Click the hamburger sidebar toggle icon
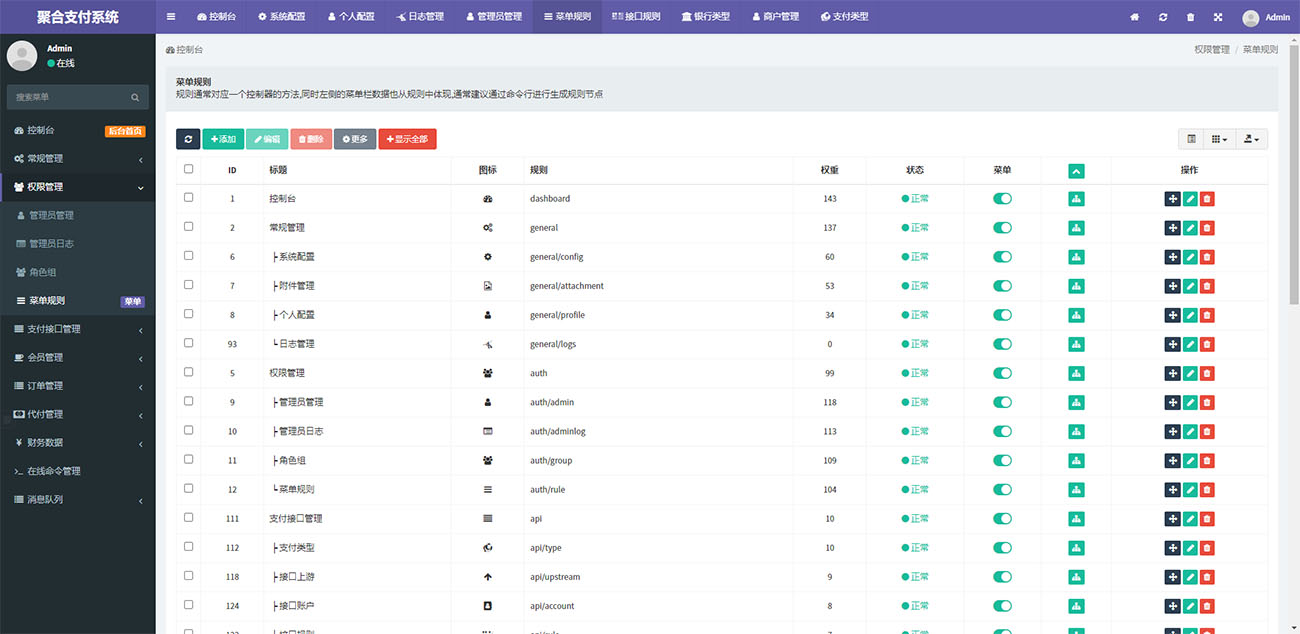 click(x=171, y=17)
